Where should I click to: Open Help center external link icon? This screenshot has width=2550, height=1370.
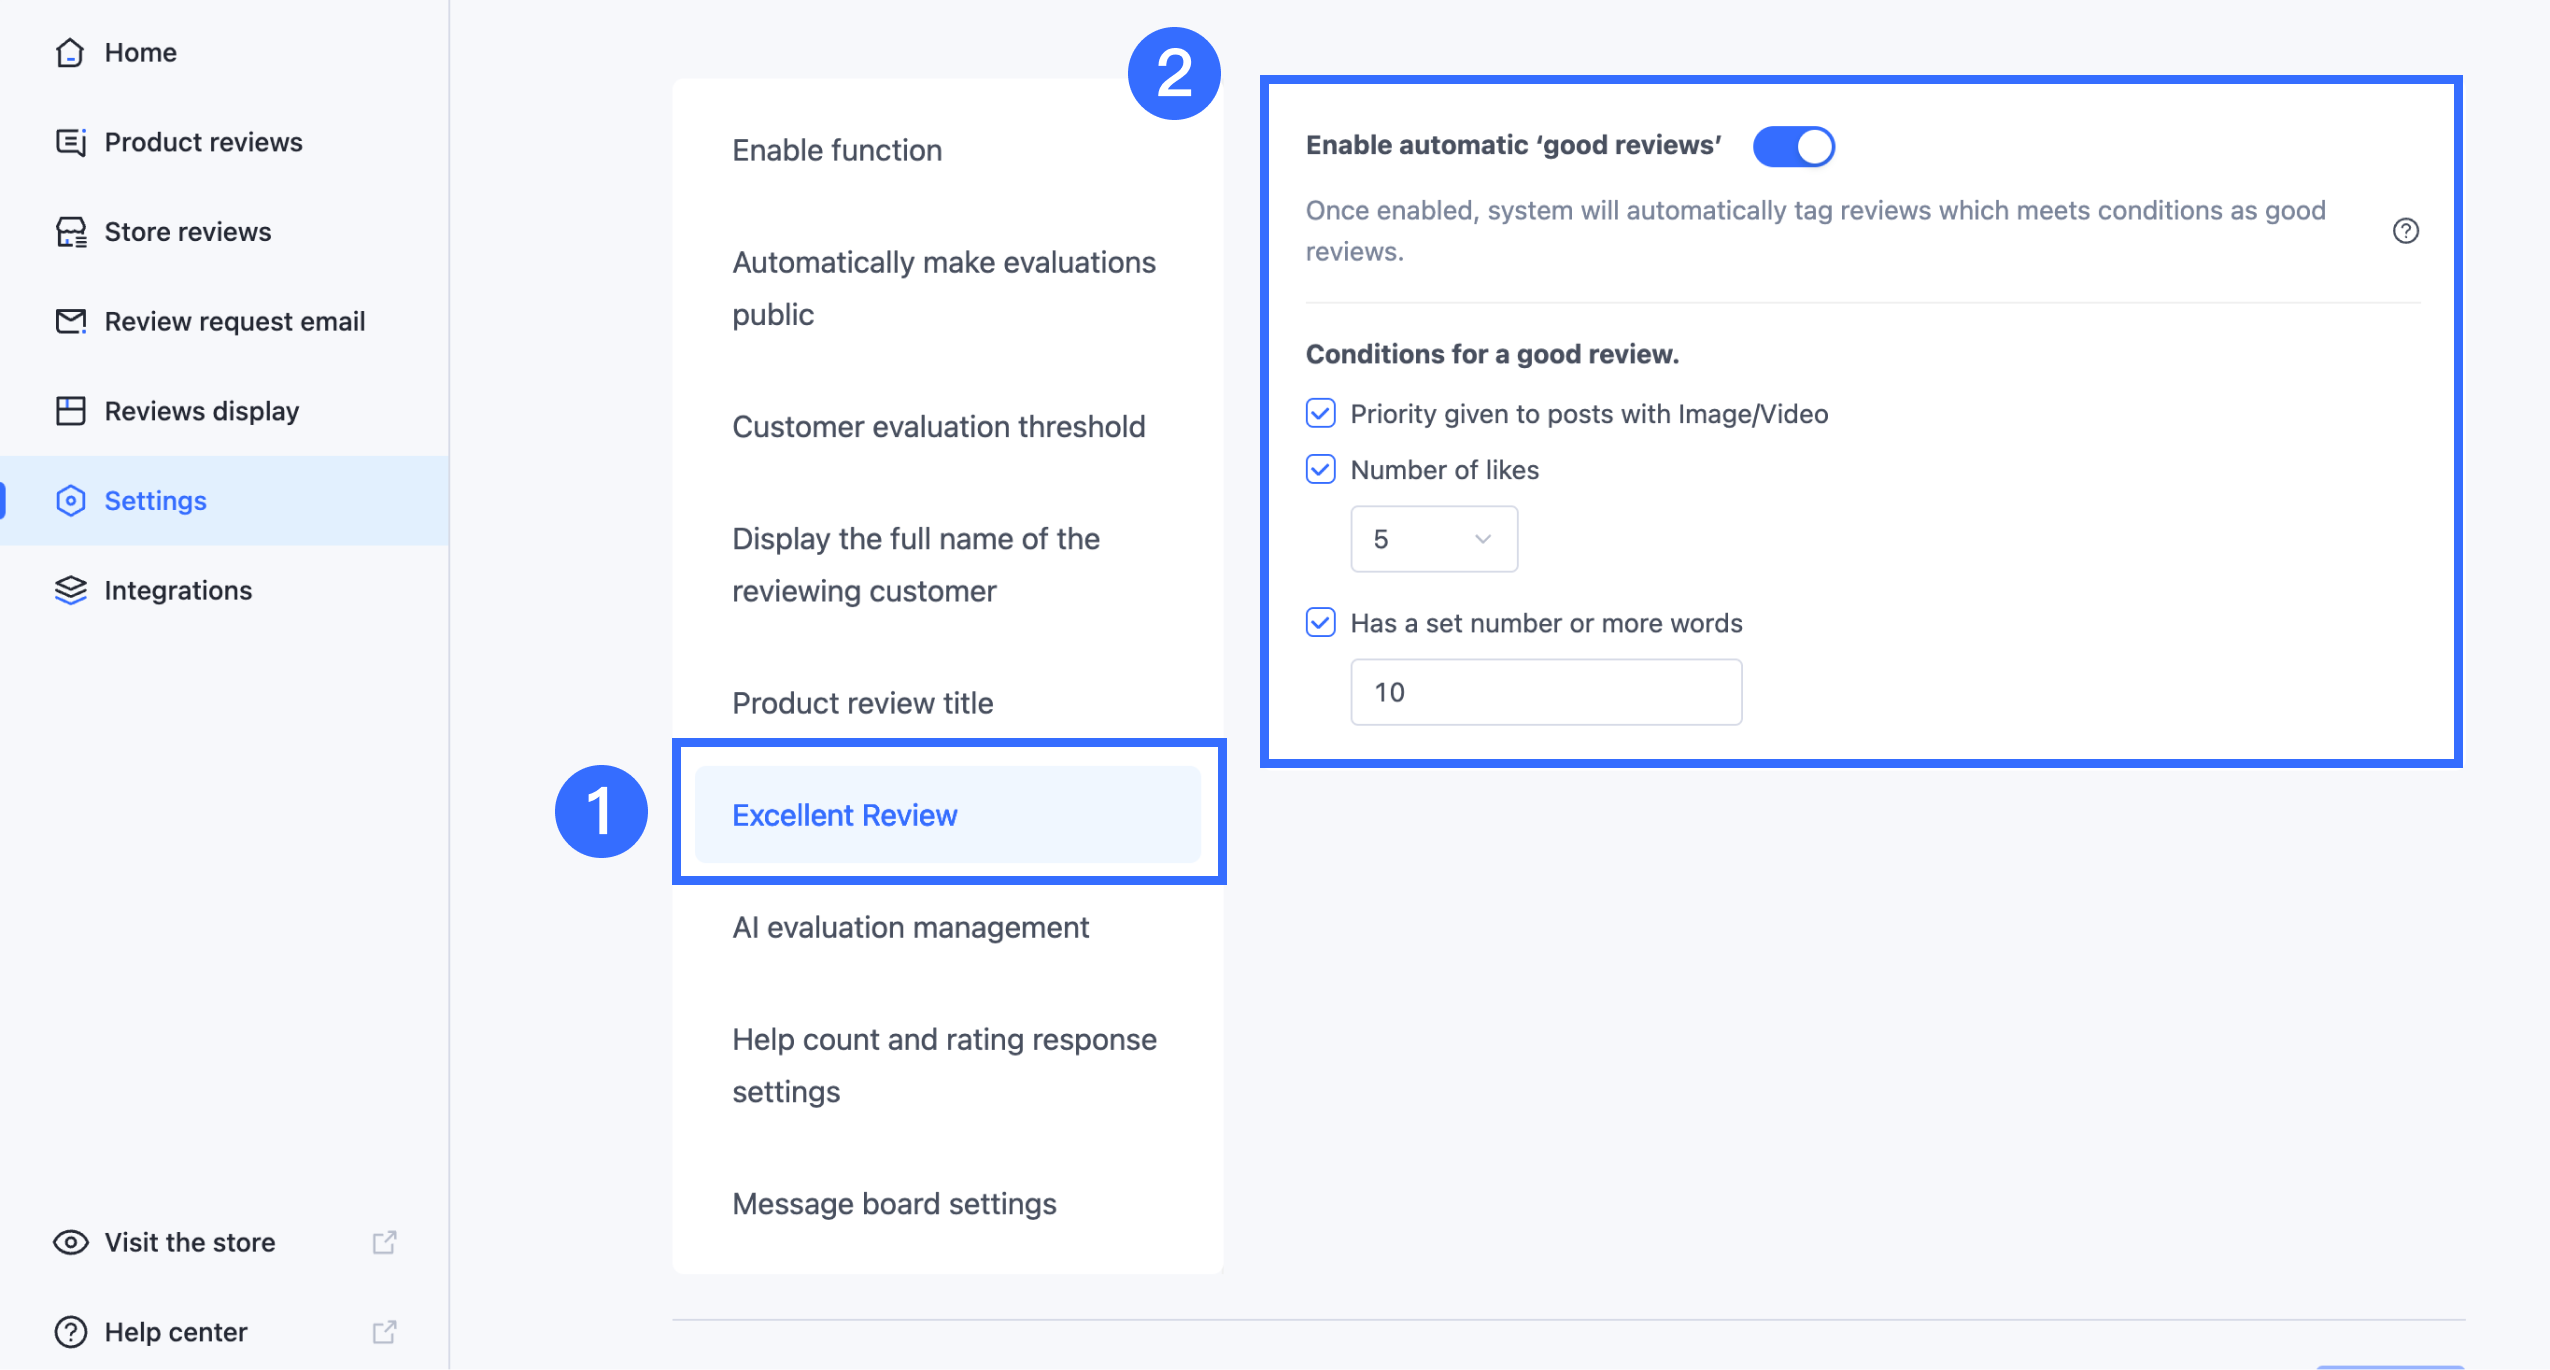click(x=384, y=1332)
